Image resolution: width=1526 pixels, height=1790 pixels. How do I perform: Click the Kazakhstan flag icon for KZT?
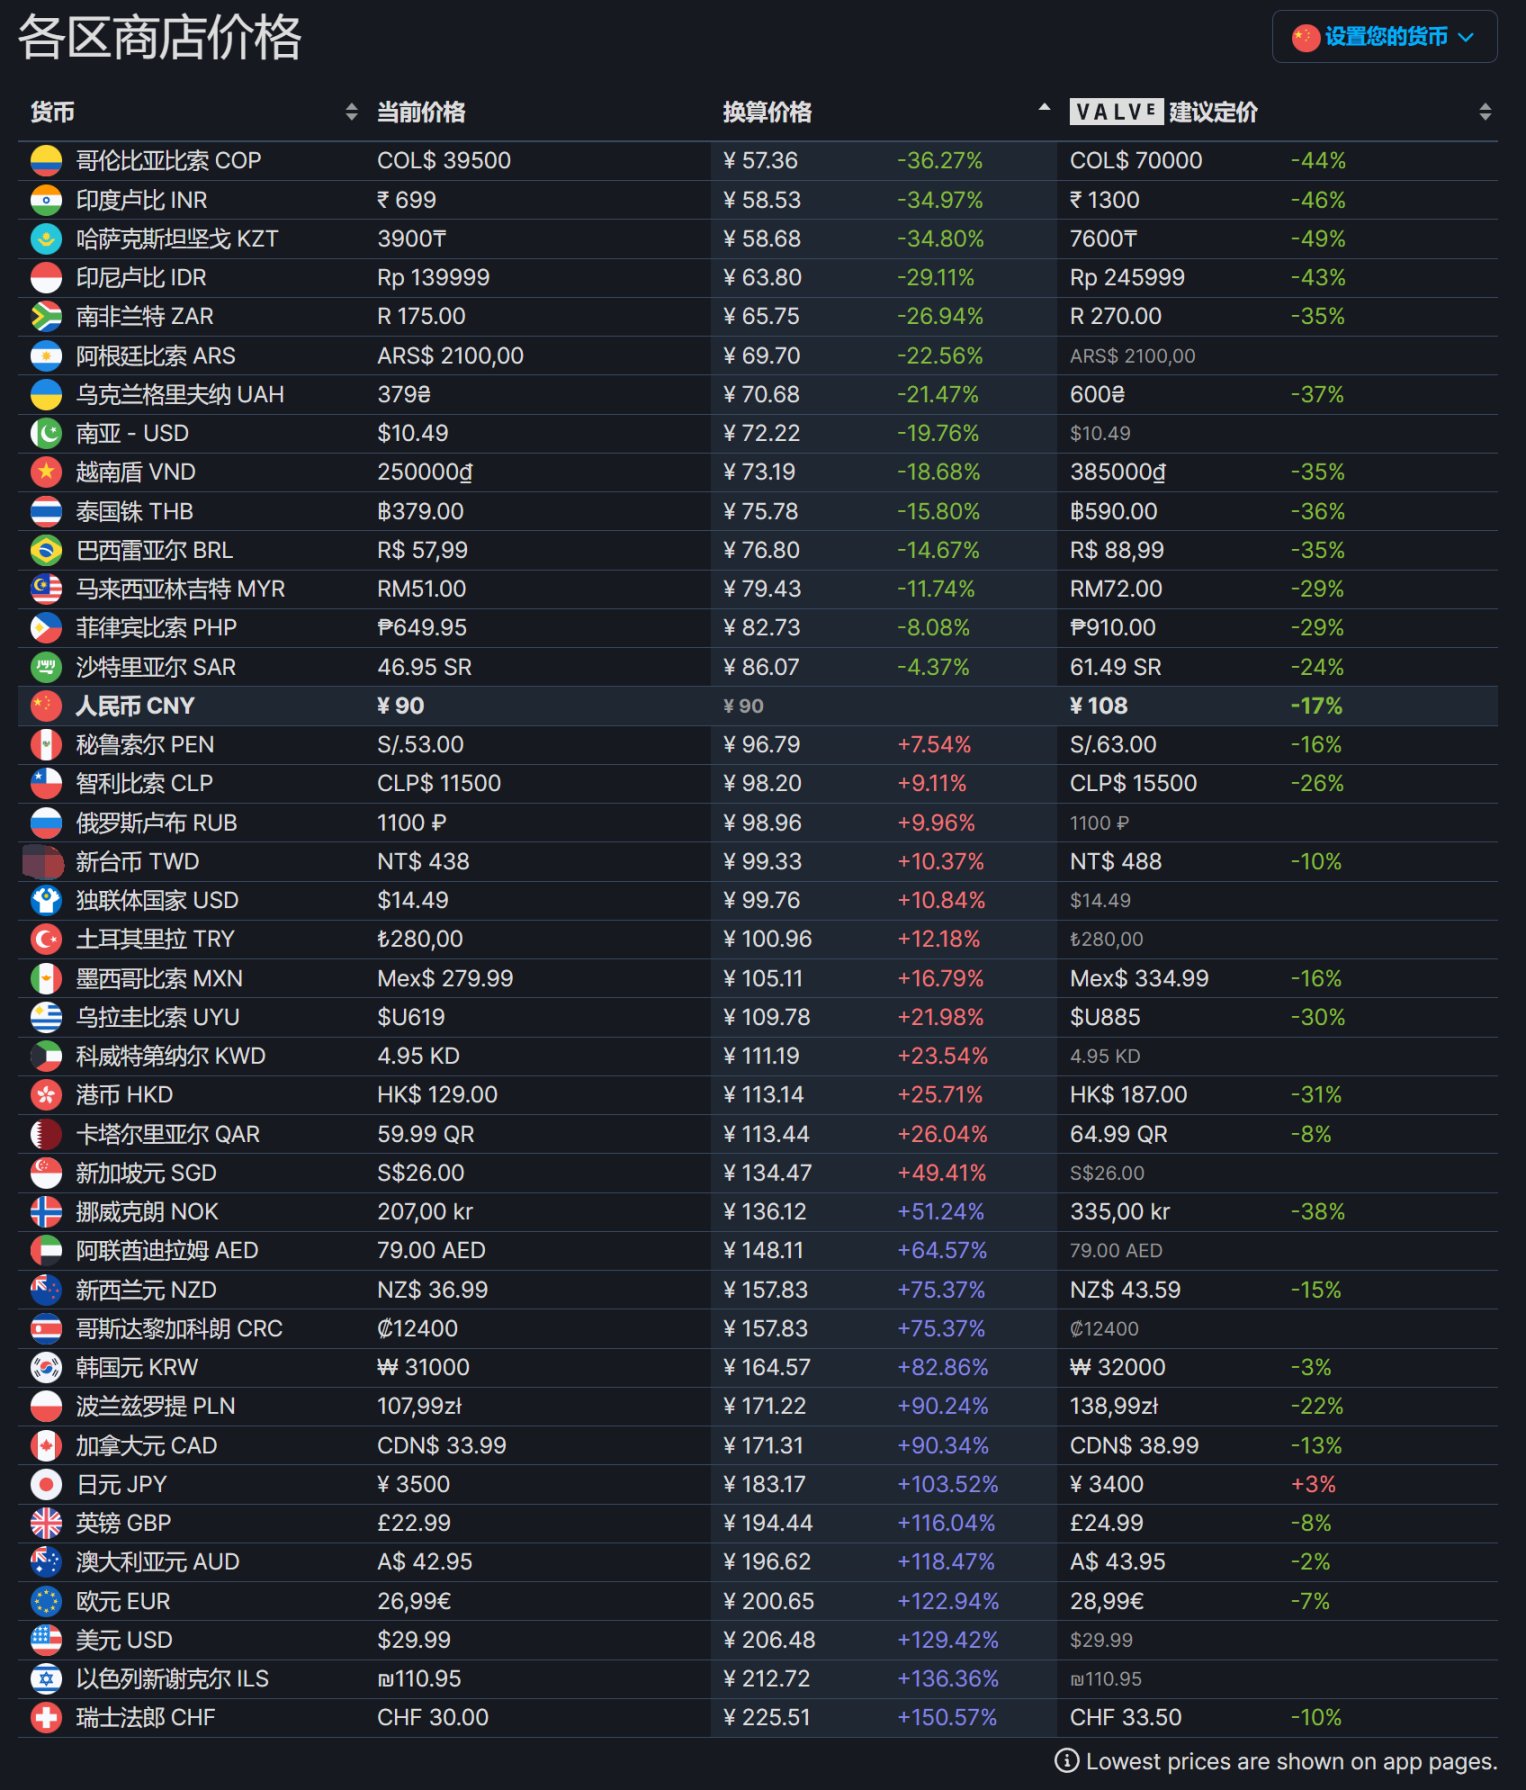point(46,239)
